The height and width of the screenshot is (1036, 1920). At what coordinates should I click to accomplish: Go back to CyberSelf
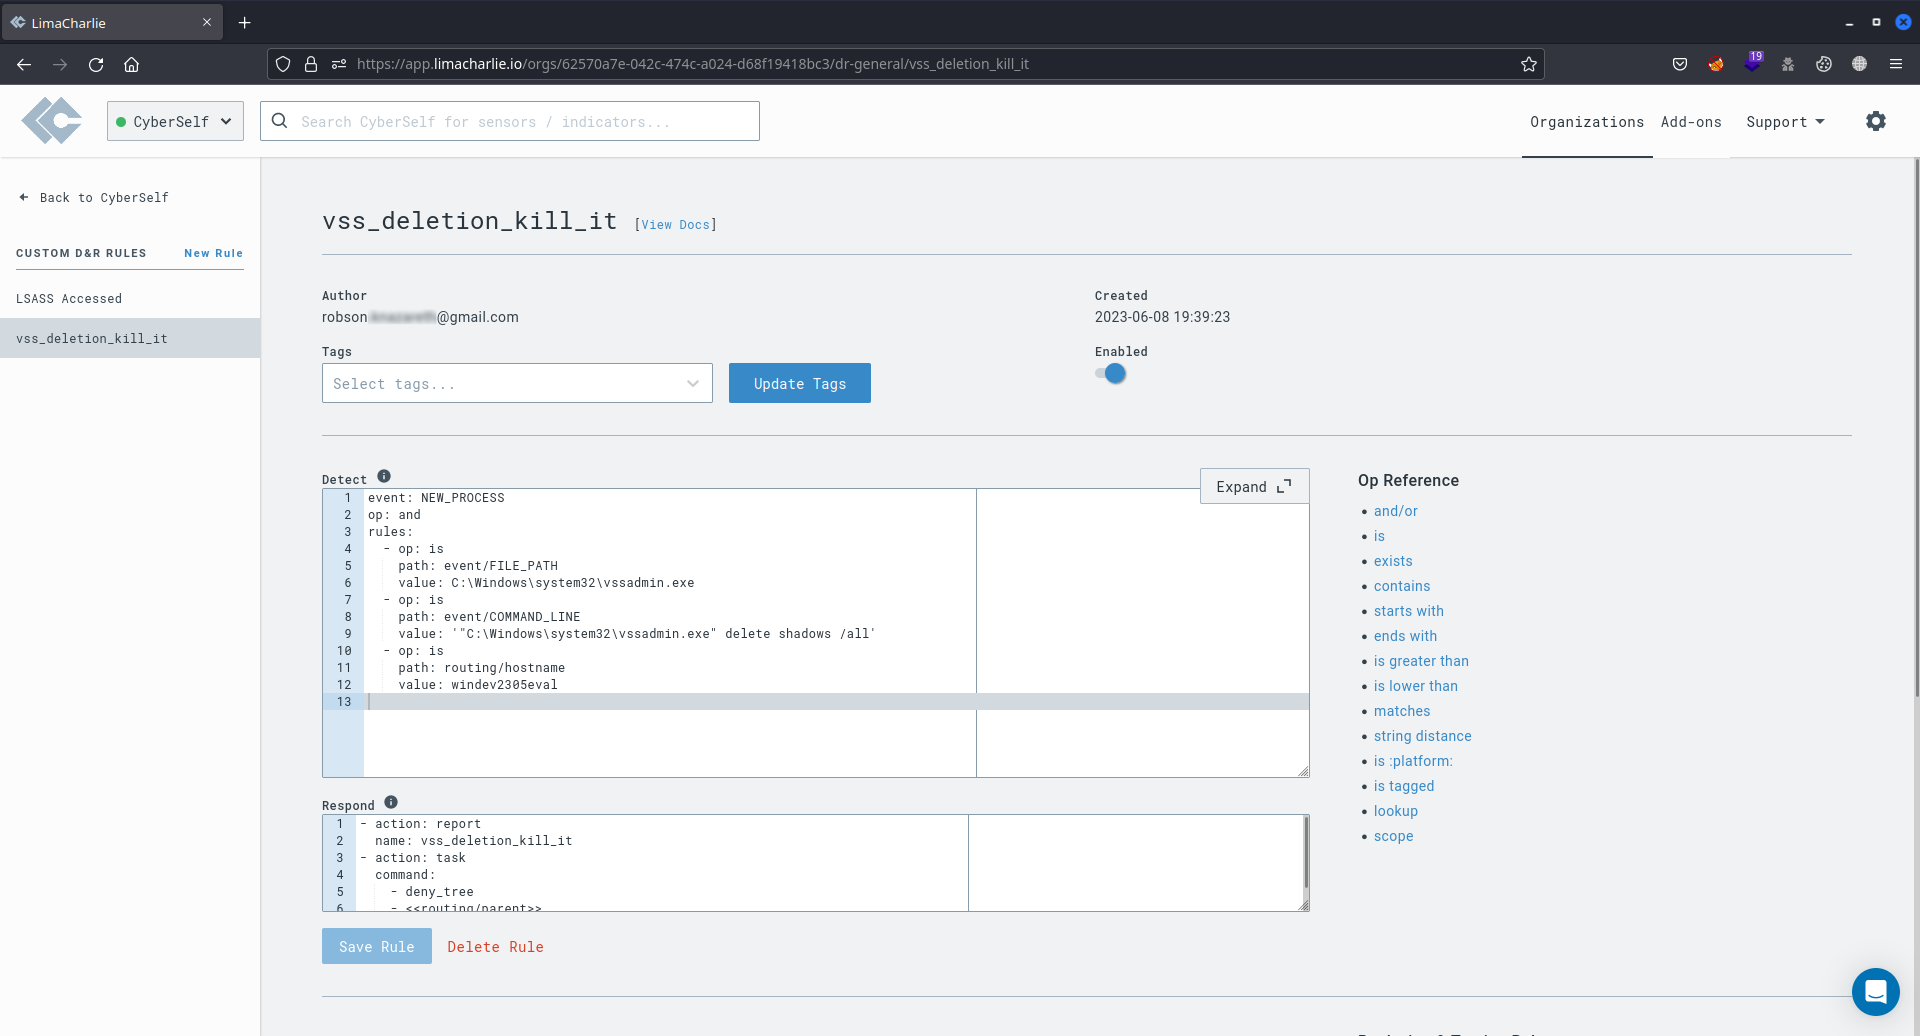[94, 197]
